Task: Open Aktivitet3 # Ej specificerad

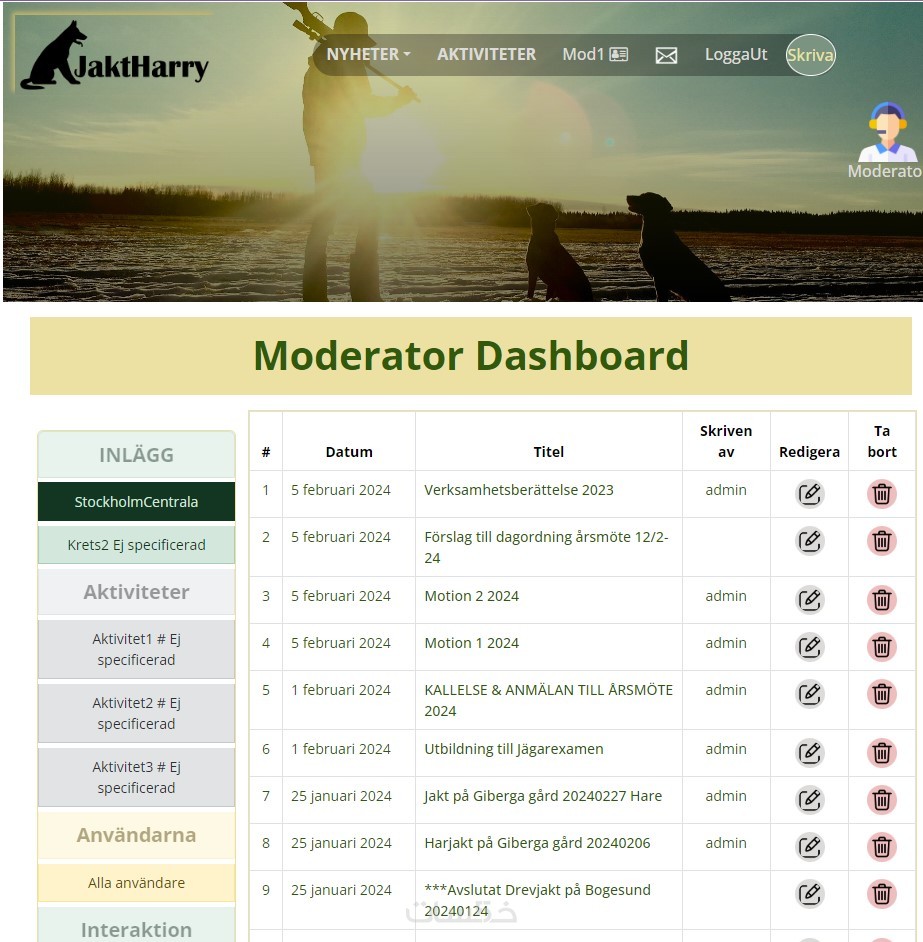Action: pyautogui.click(x=136, y=777)
